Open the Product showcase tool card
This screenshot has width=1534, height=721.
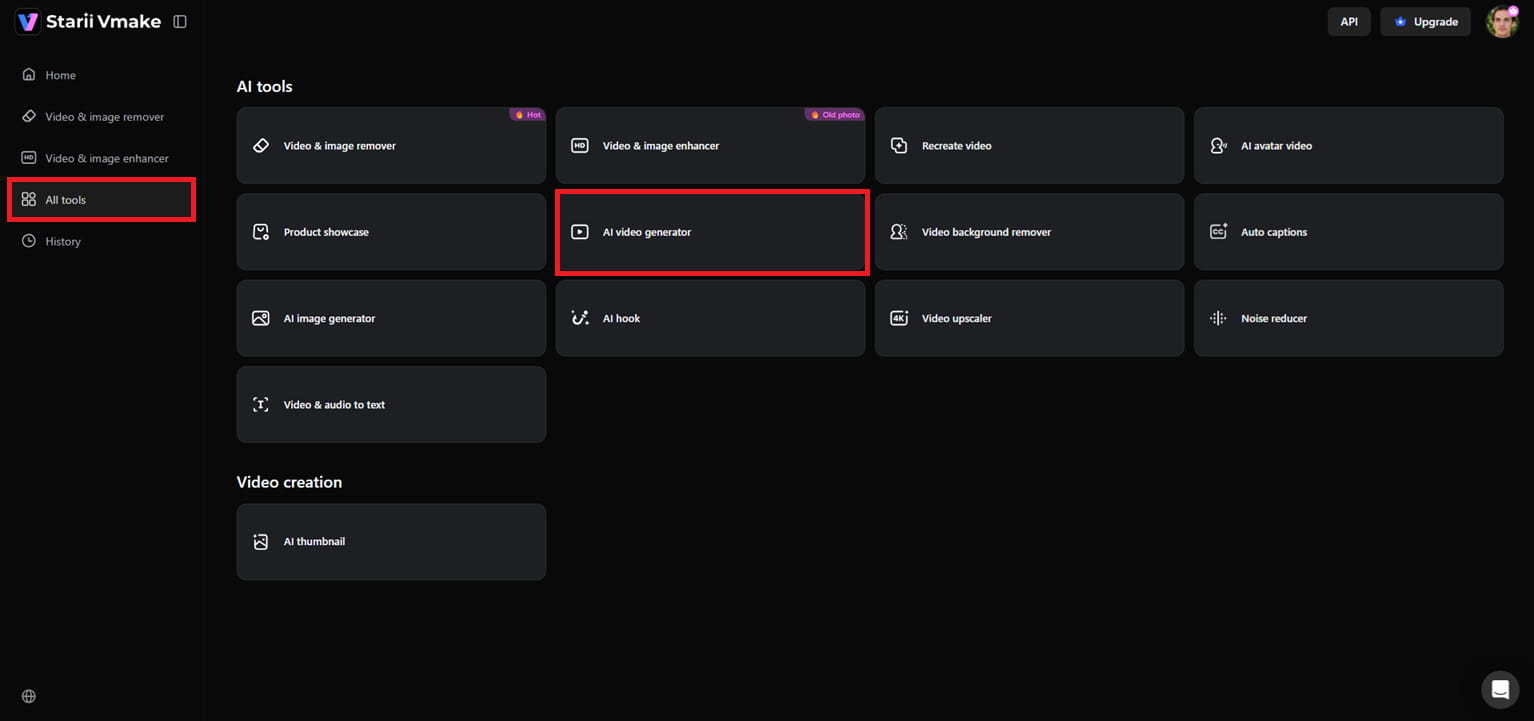click(391, 232)
